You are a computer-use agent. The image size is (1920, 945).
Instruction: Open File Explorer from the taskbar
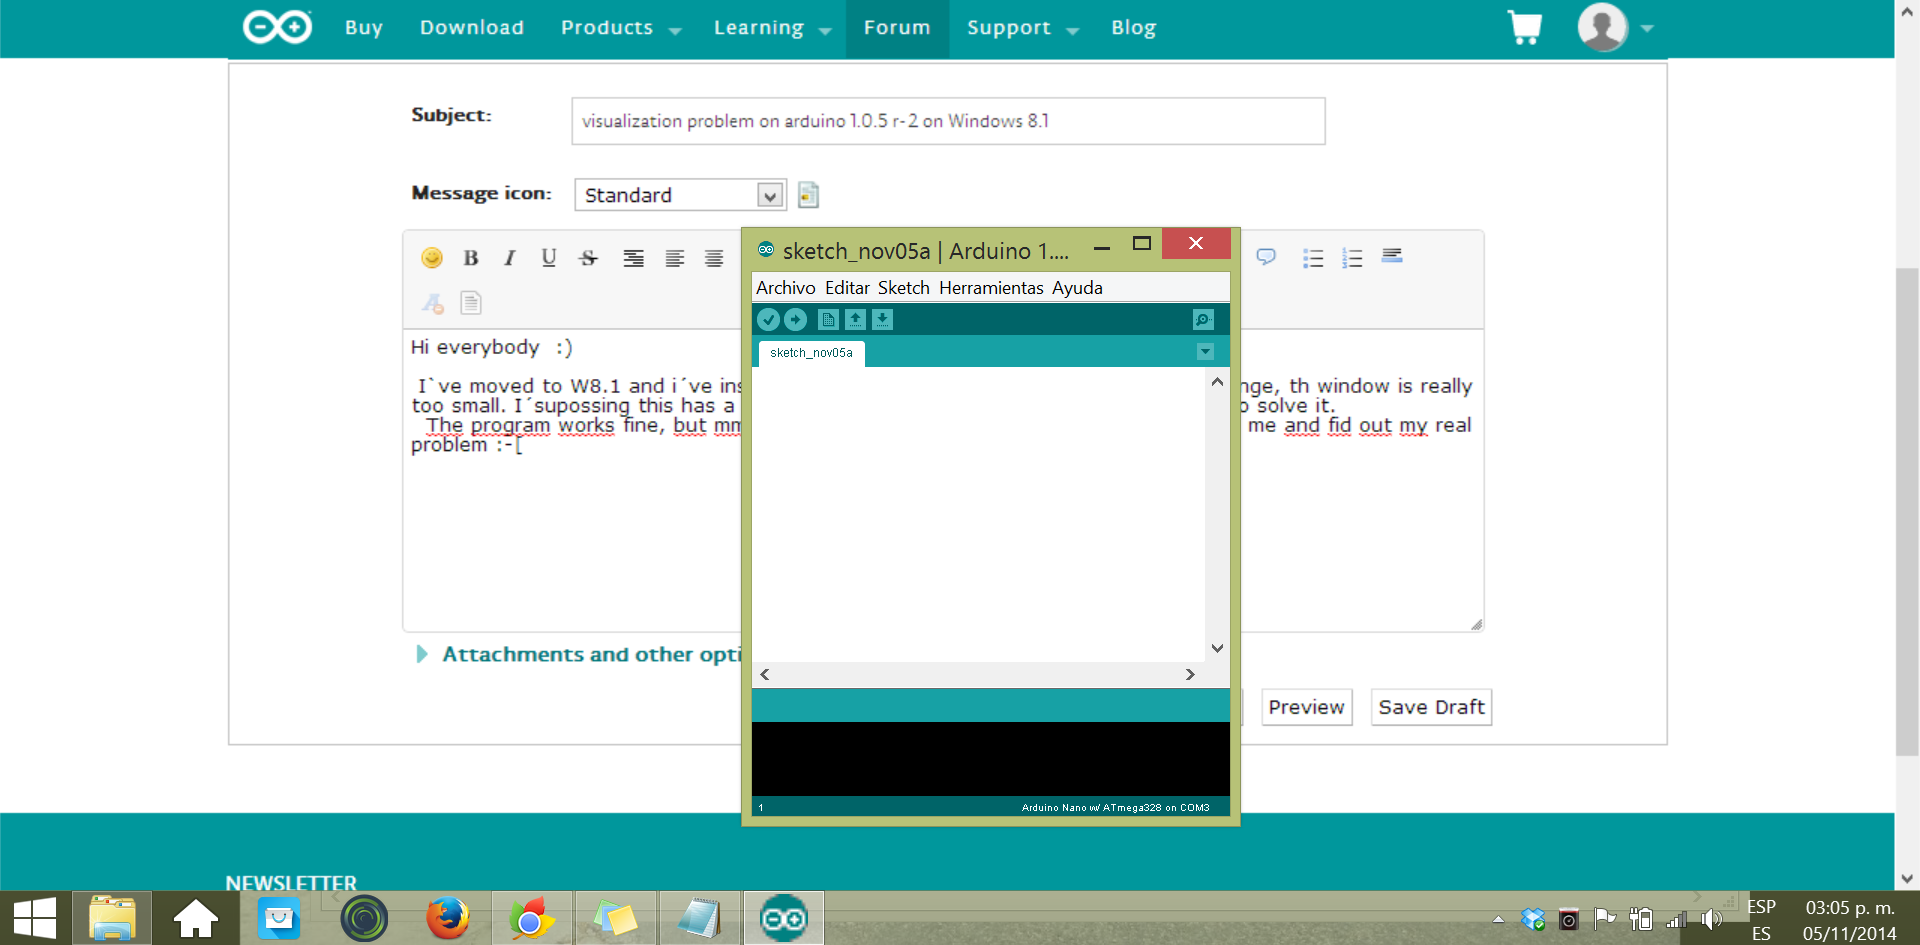click(x=112, y=918)
